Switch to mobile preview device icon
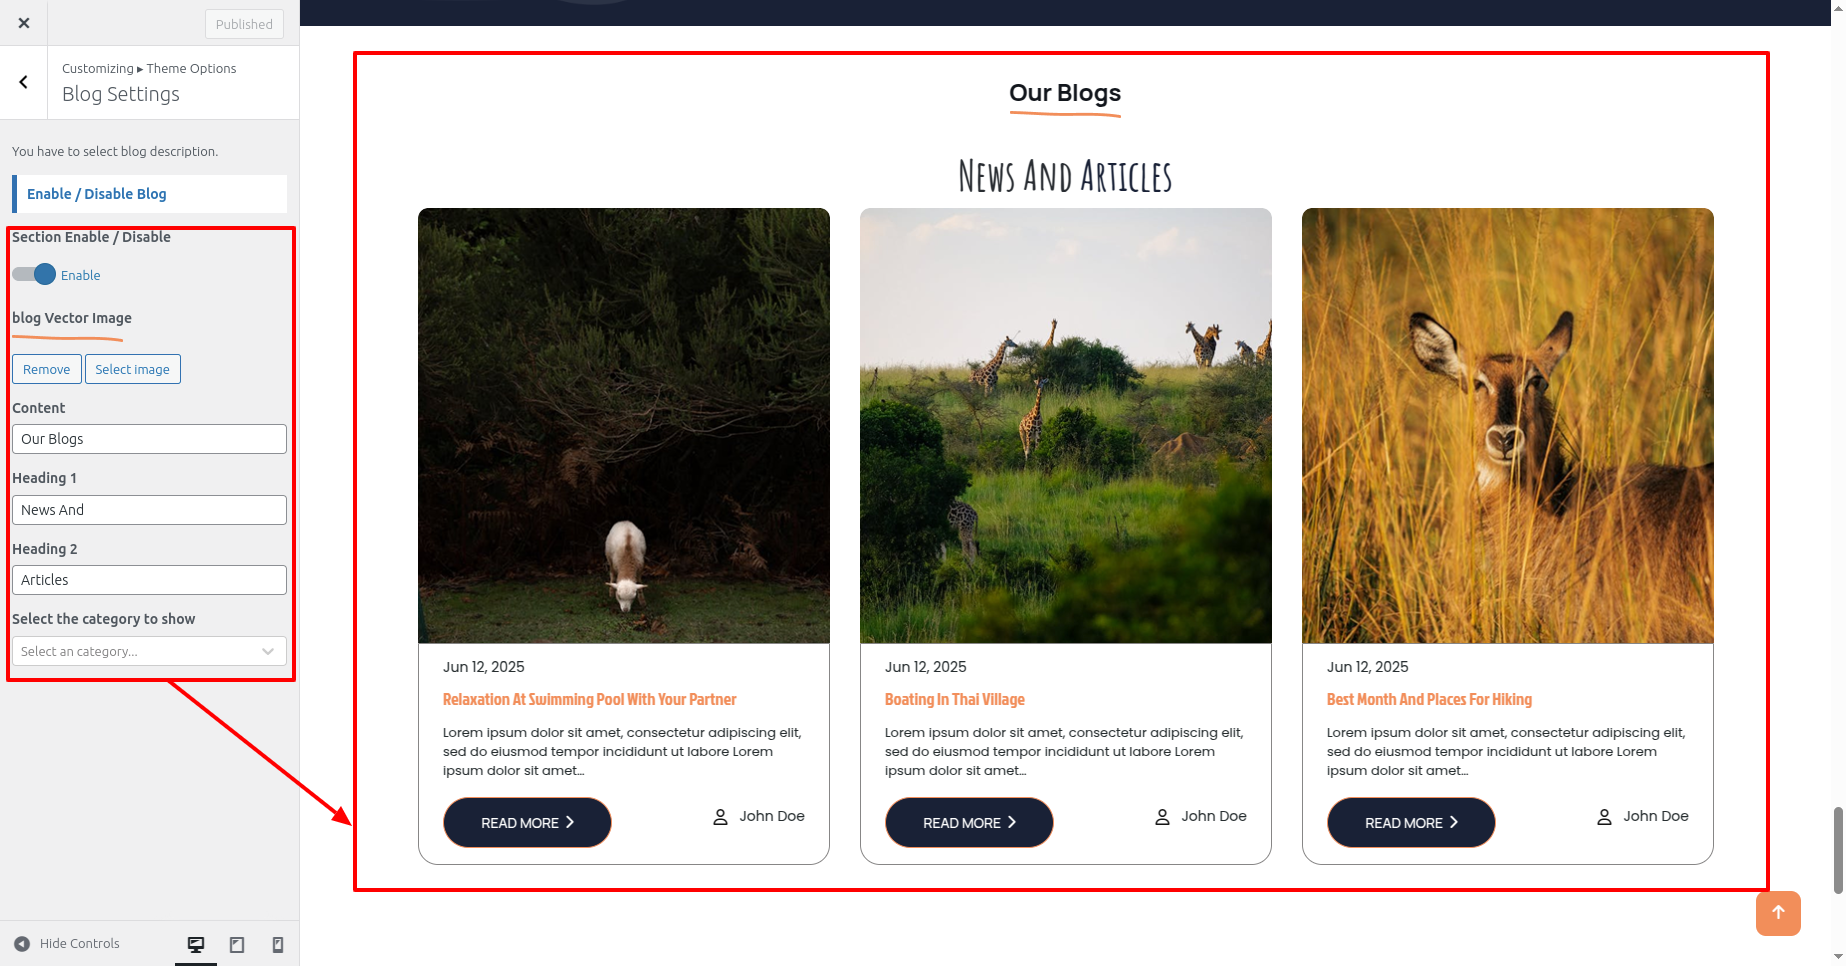This screenshot has height=966, width=1846. tap(278, 944)
